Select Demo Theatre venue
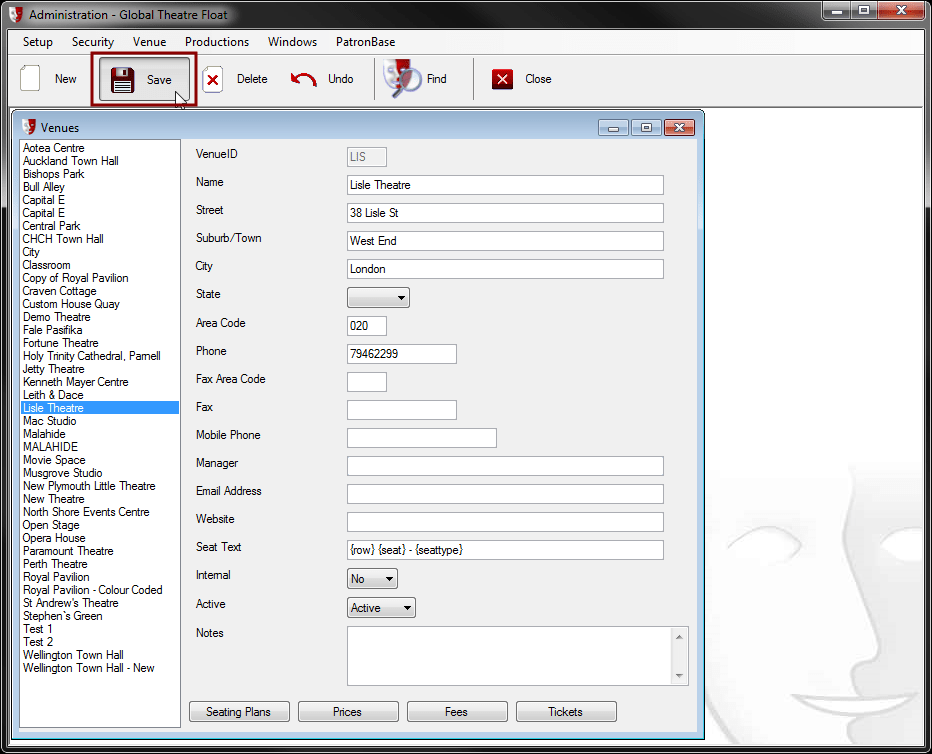Viewport: 932px width, 754px height. [x=56, y=317]
